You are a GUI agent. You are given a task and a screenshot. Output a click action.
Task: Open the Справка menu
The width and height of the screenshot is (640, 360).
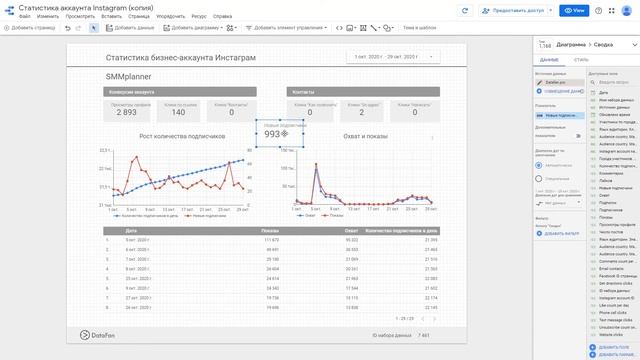[x=222, y=16]
